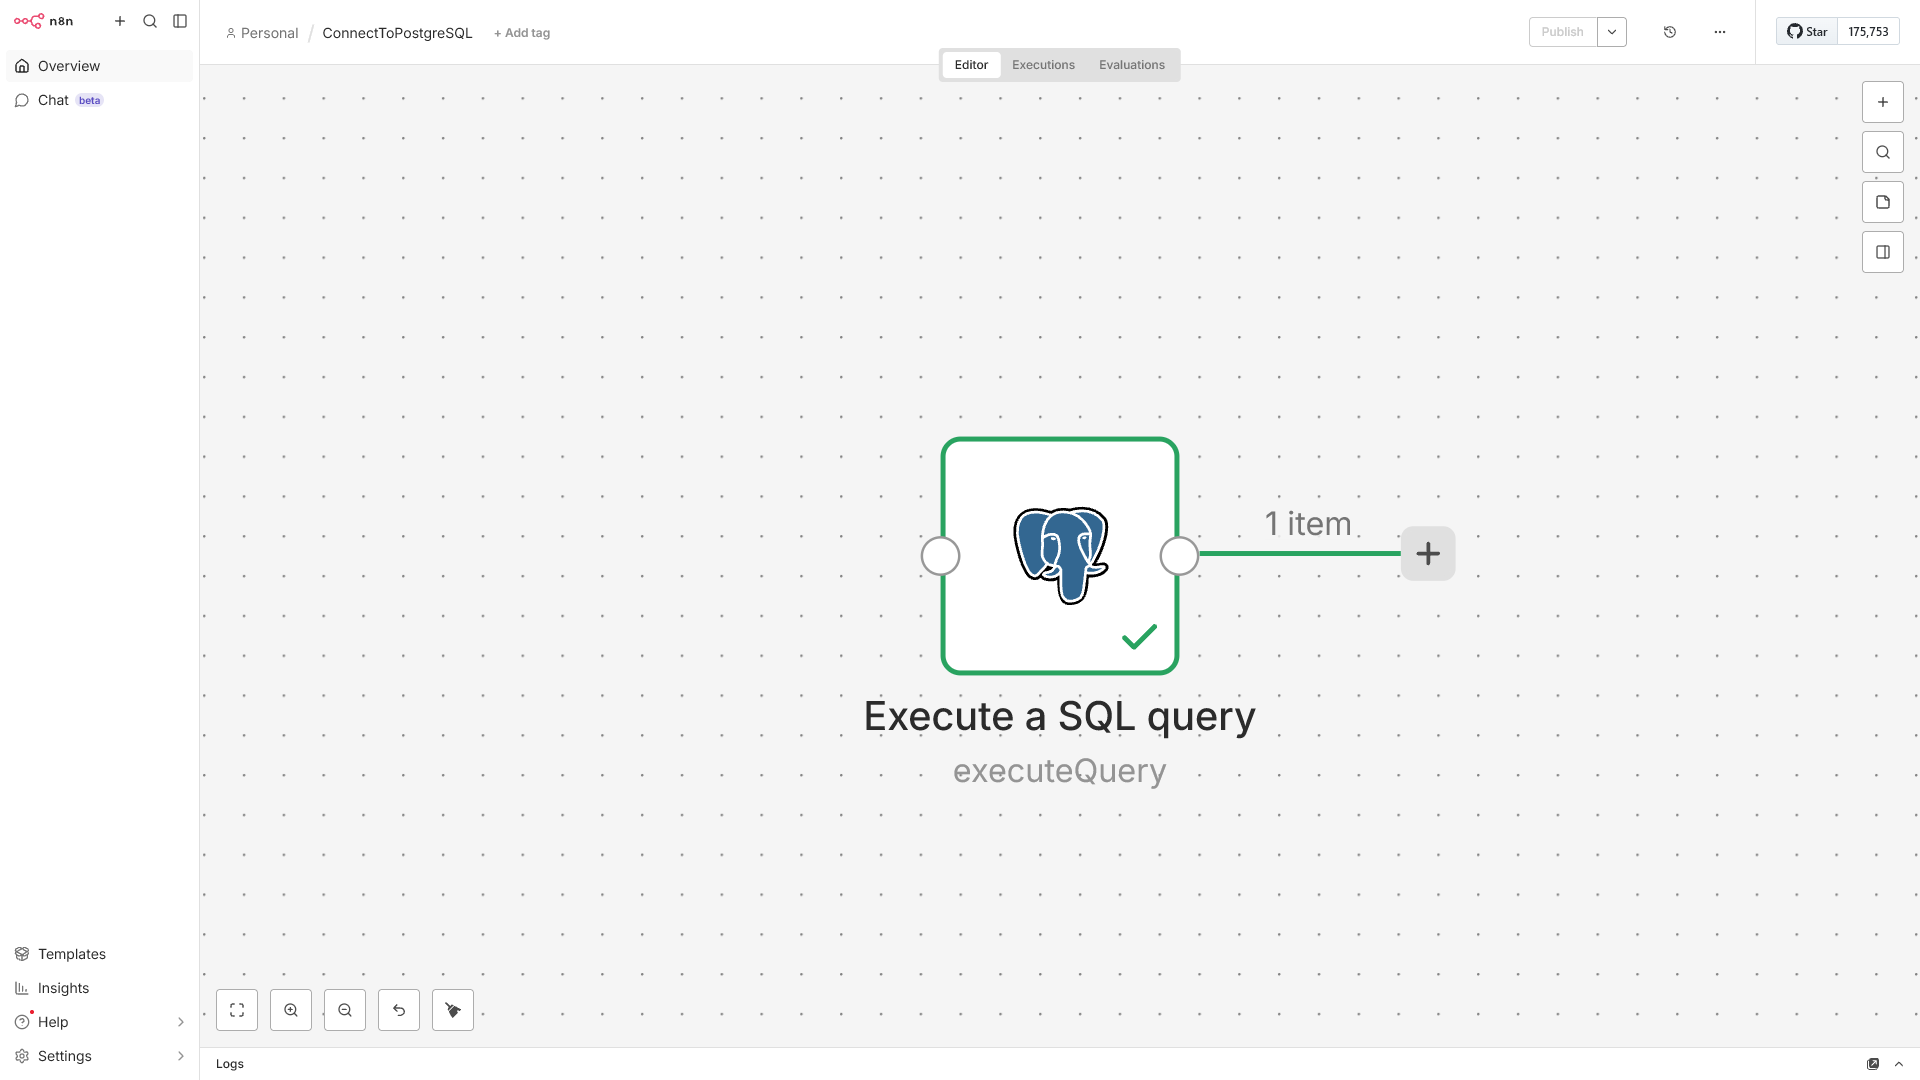
Task: Open workflow history icon
Action: [1669, 32]
